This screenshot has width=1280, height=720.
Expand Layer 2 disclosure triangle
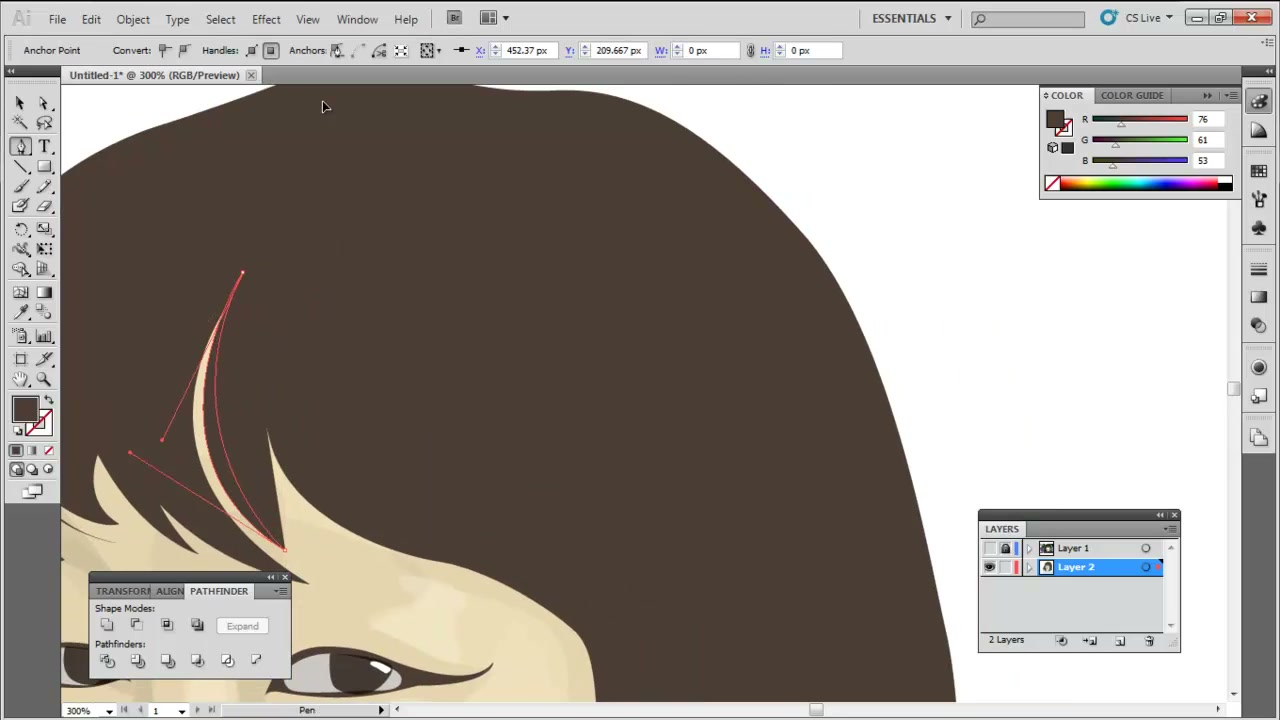click(1030, 567)
